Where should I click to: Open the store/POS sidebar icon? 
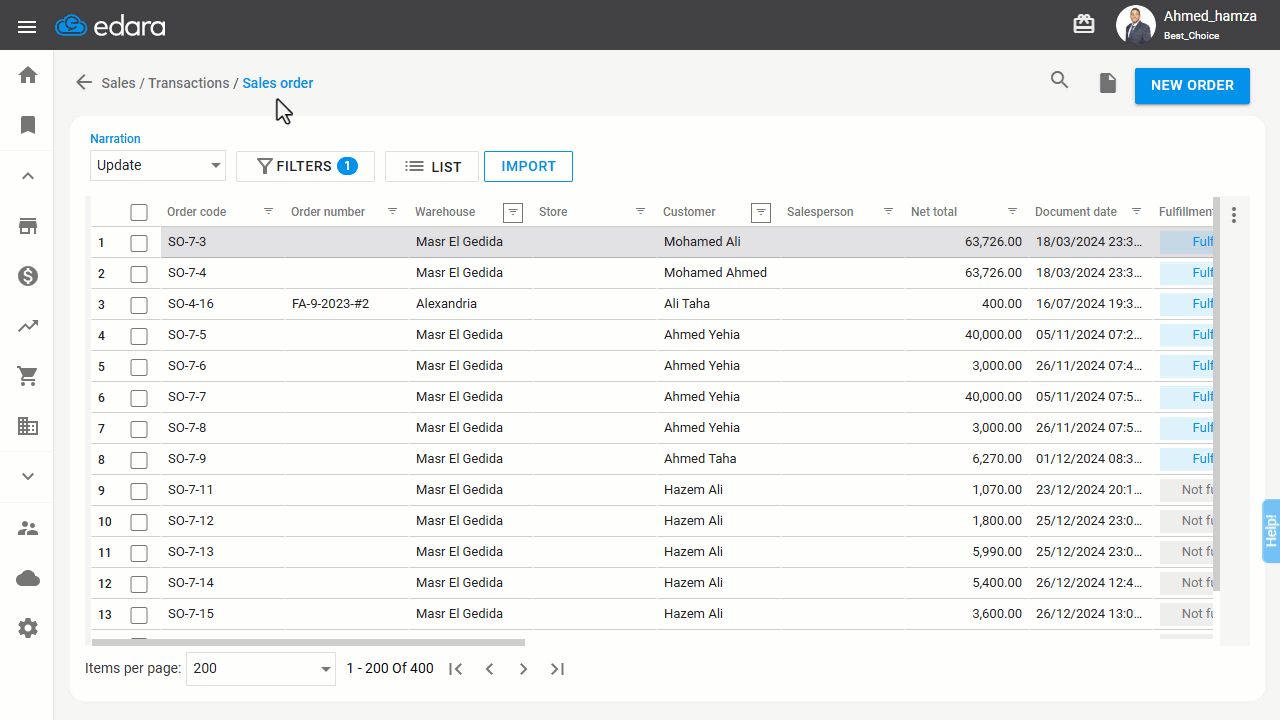pyautogui.click(x=28, y=226)
